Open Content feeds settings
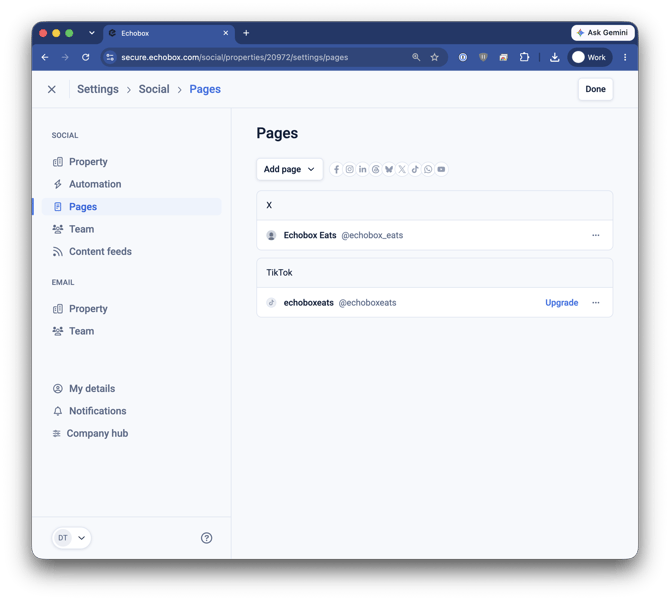 click(92, 252)
